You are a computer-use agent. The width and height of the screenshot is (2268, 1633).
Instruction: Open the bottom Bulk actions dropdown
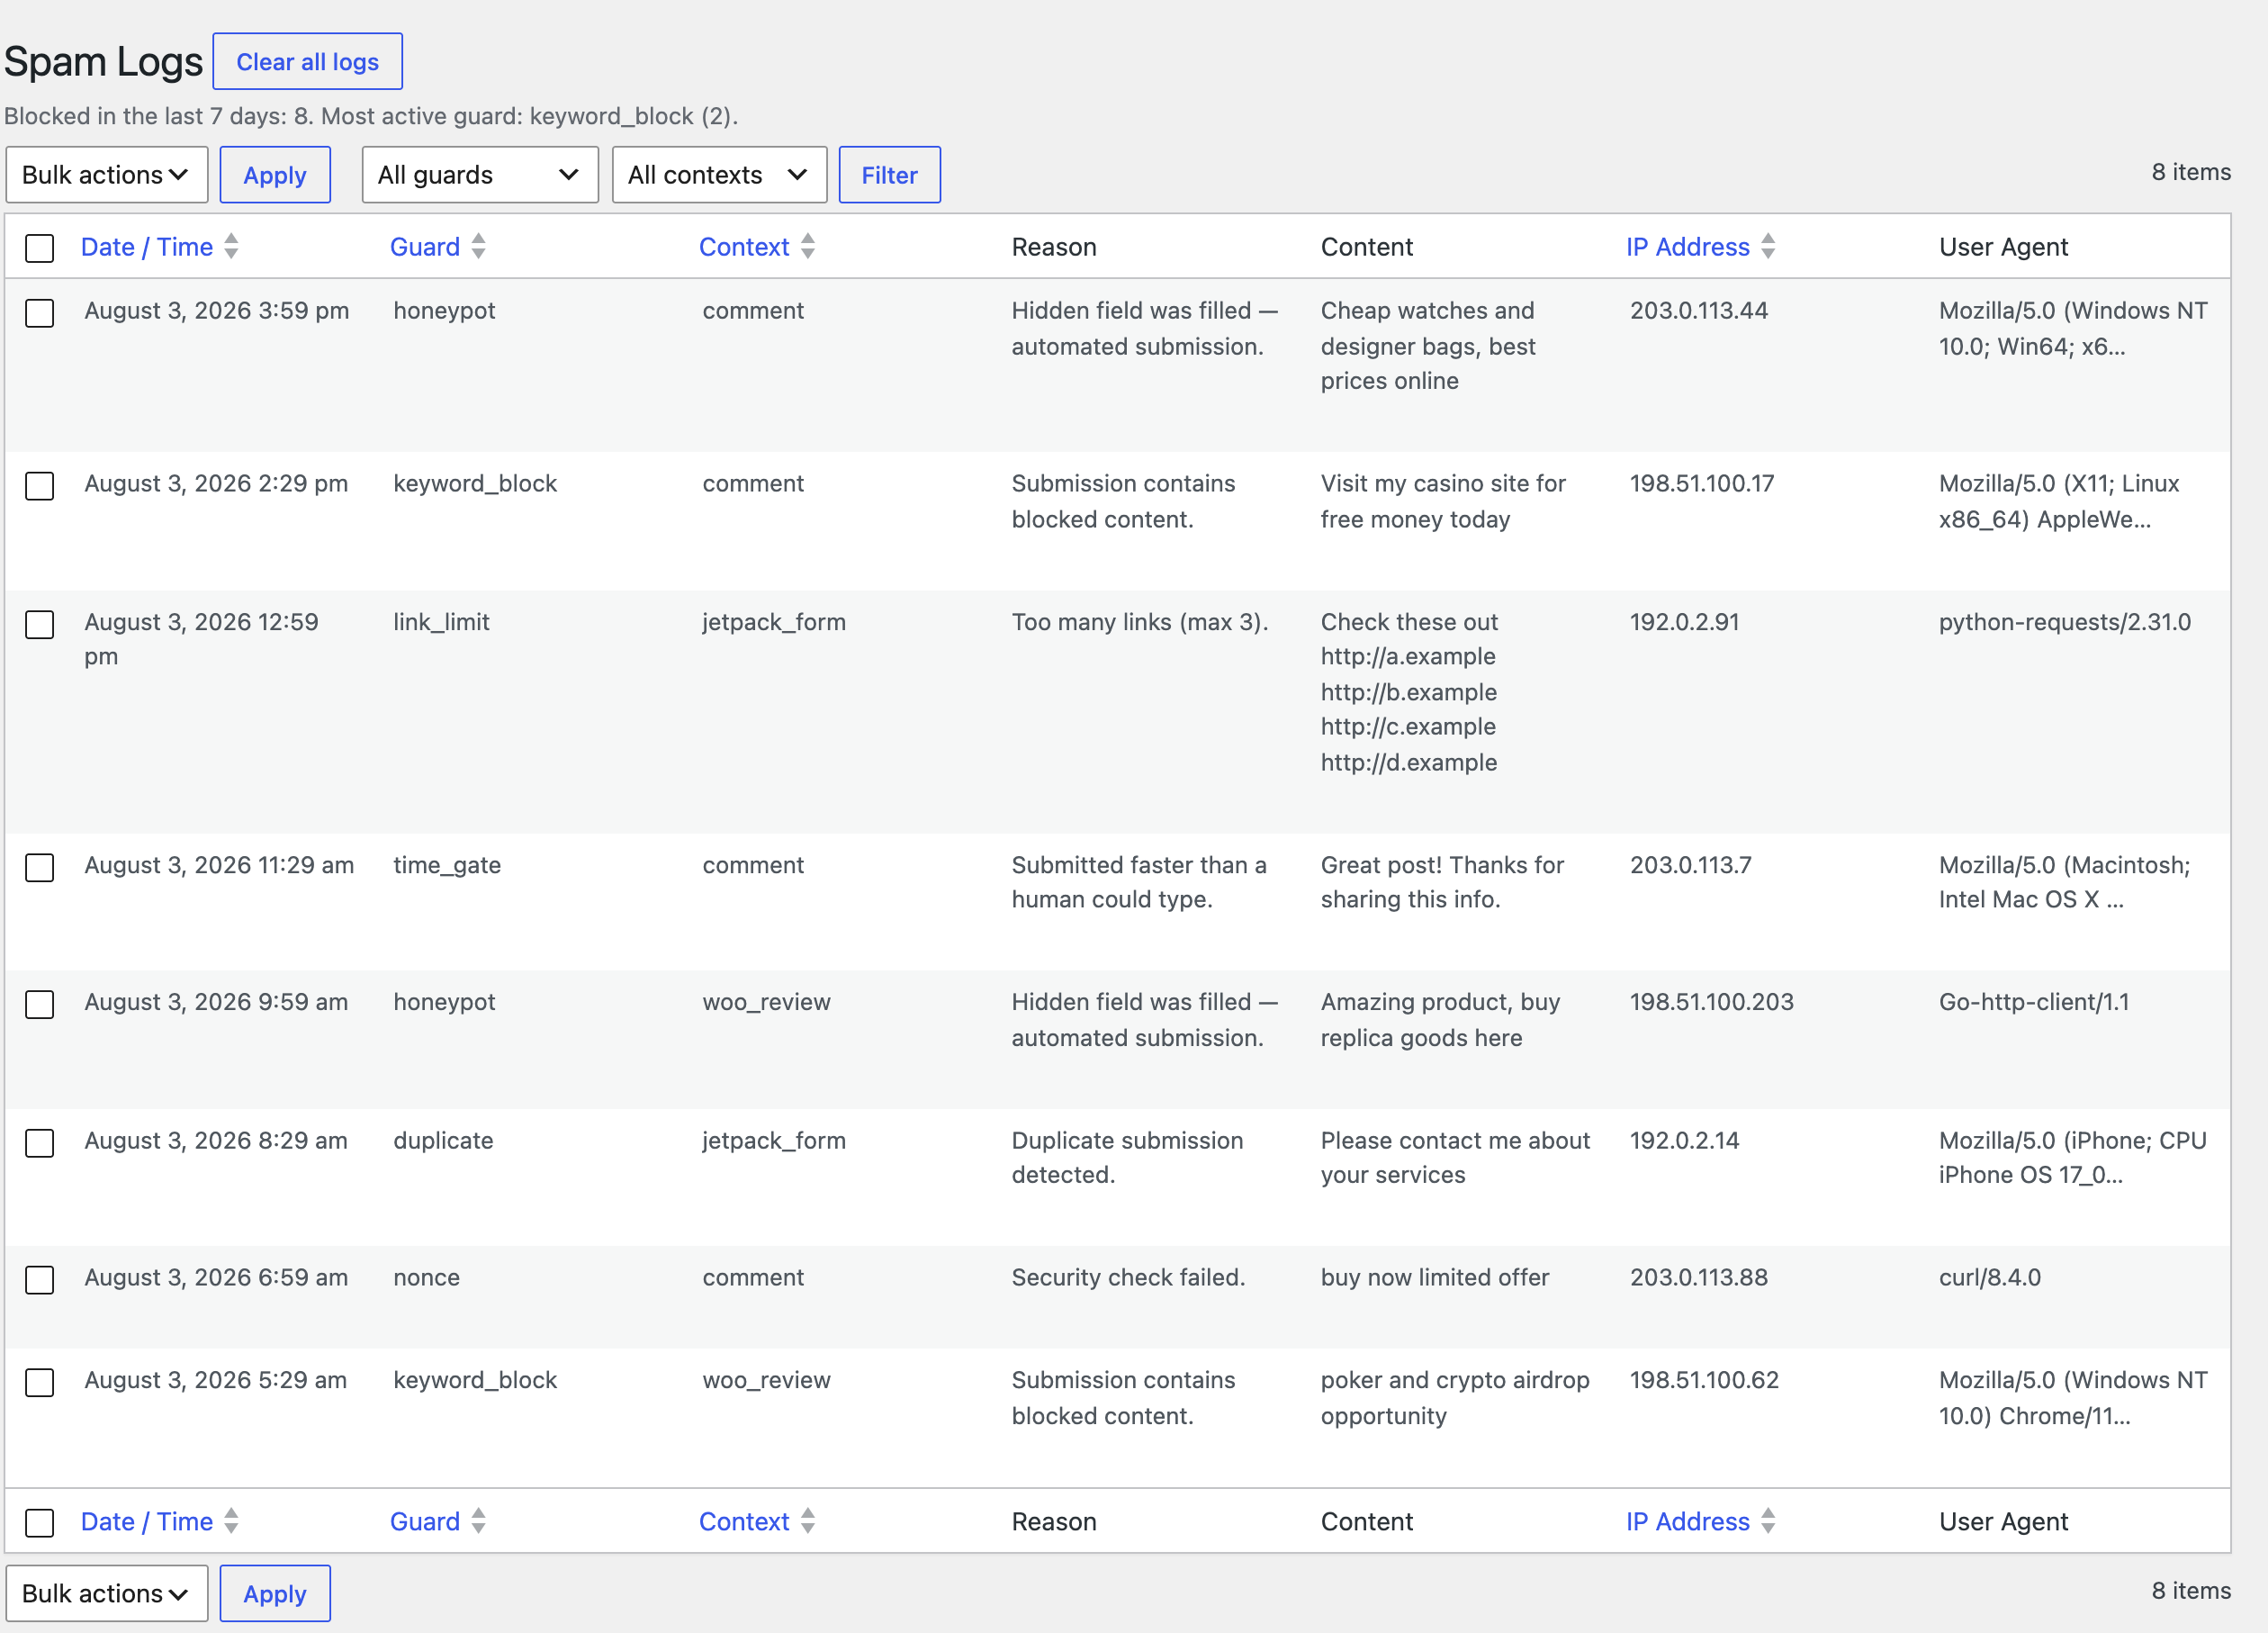(x=107, y=1593)
